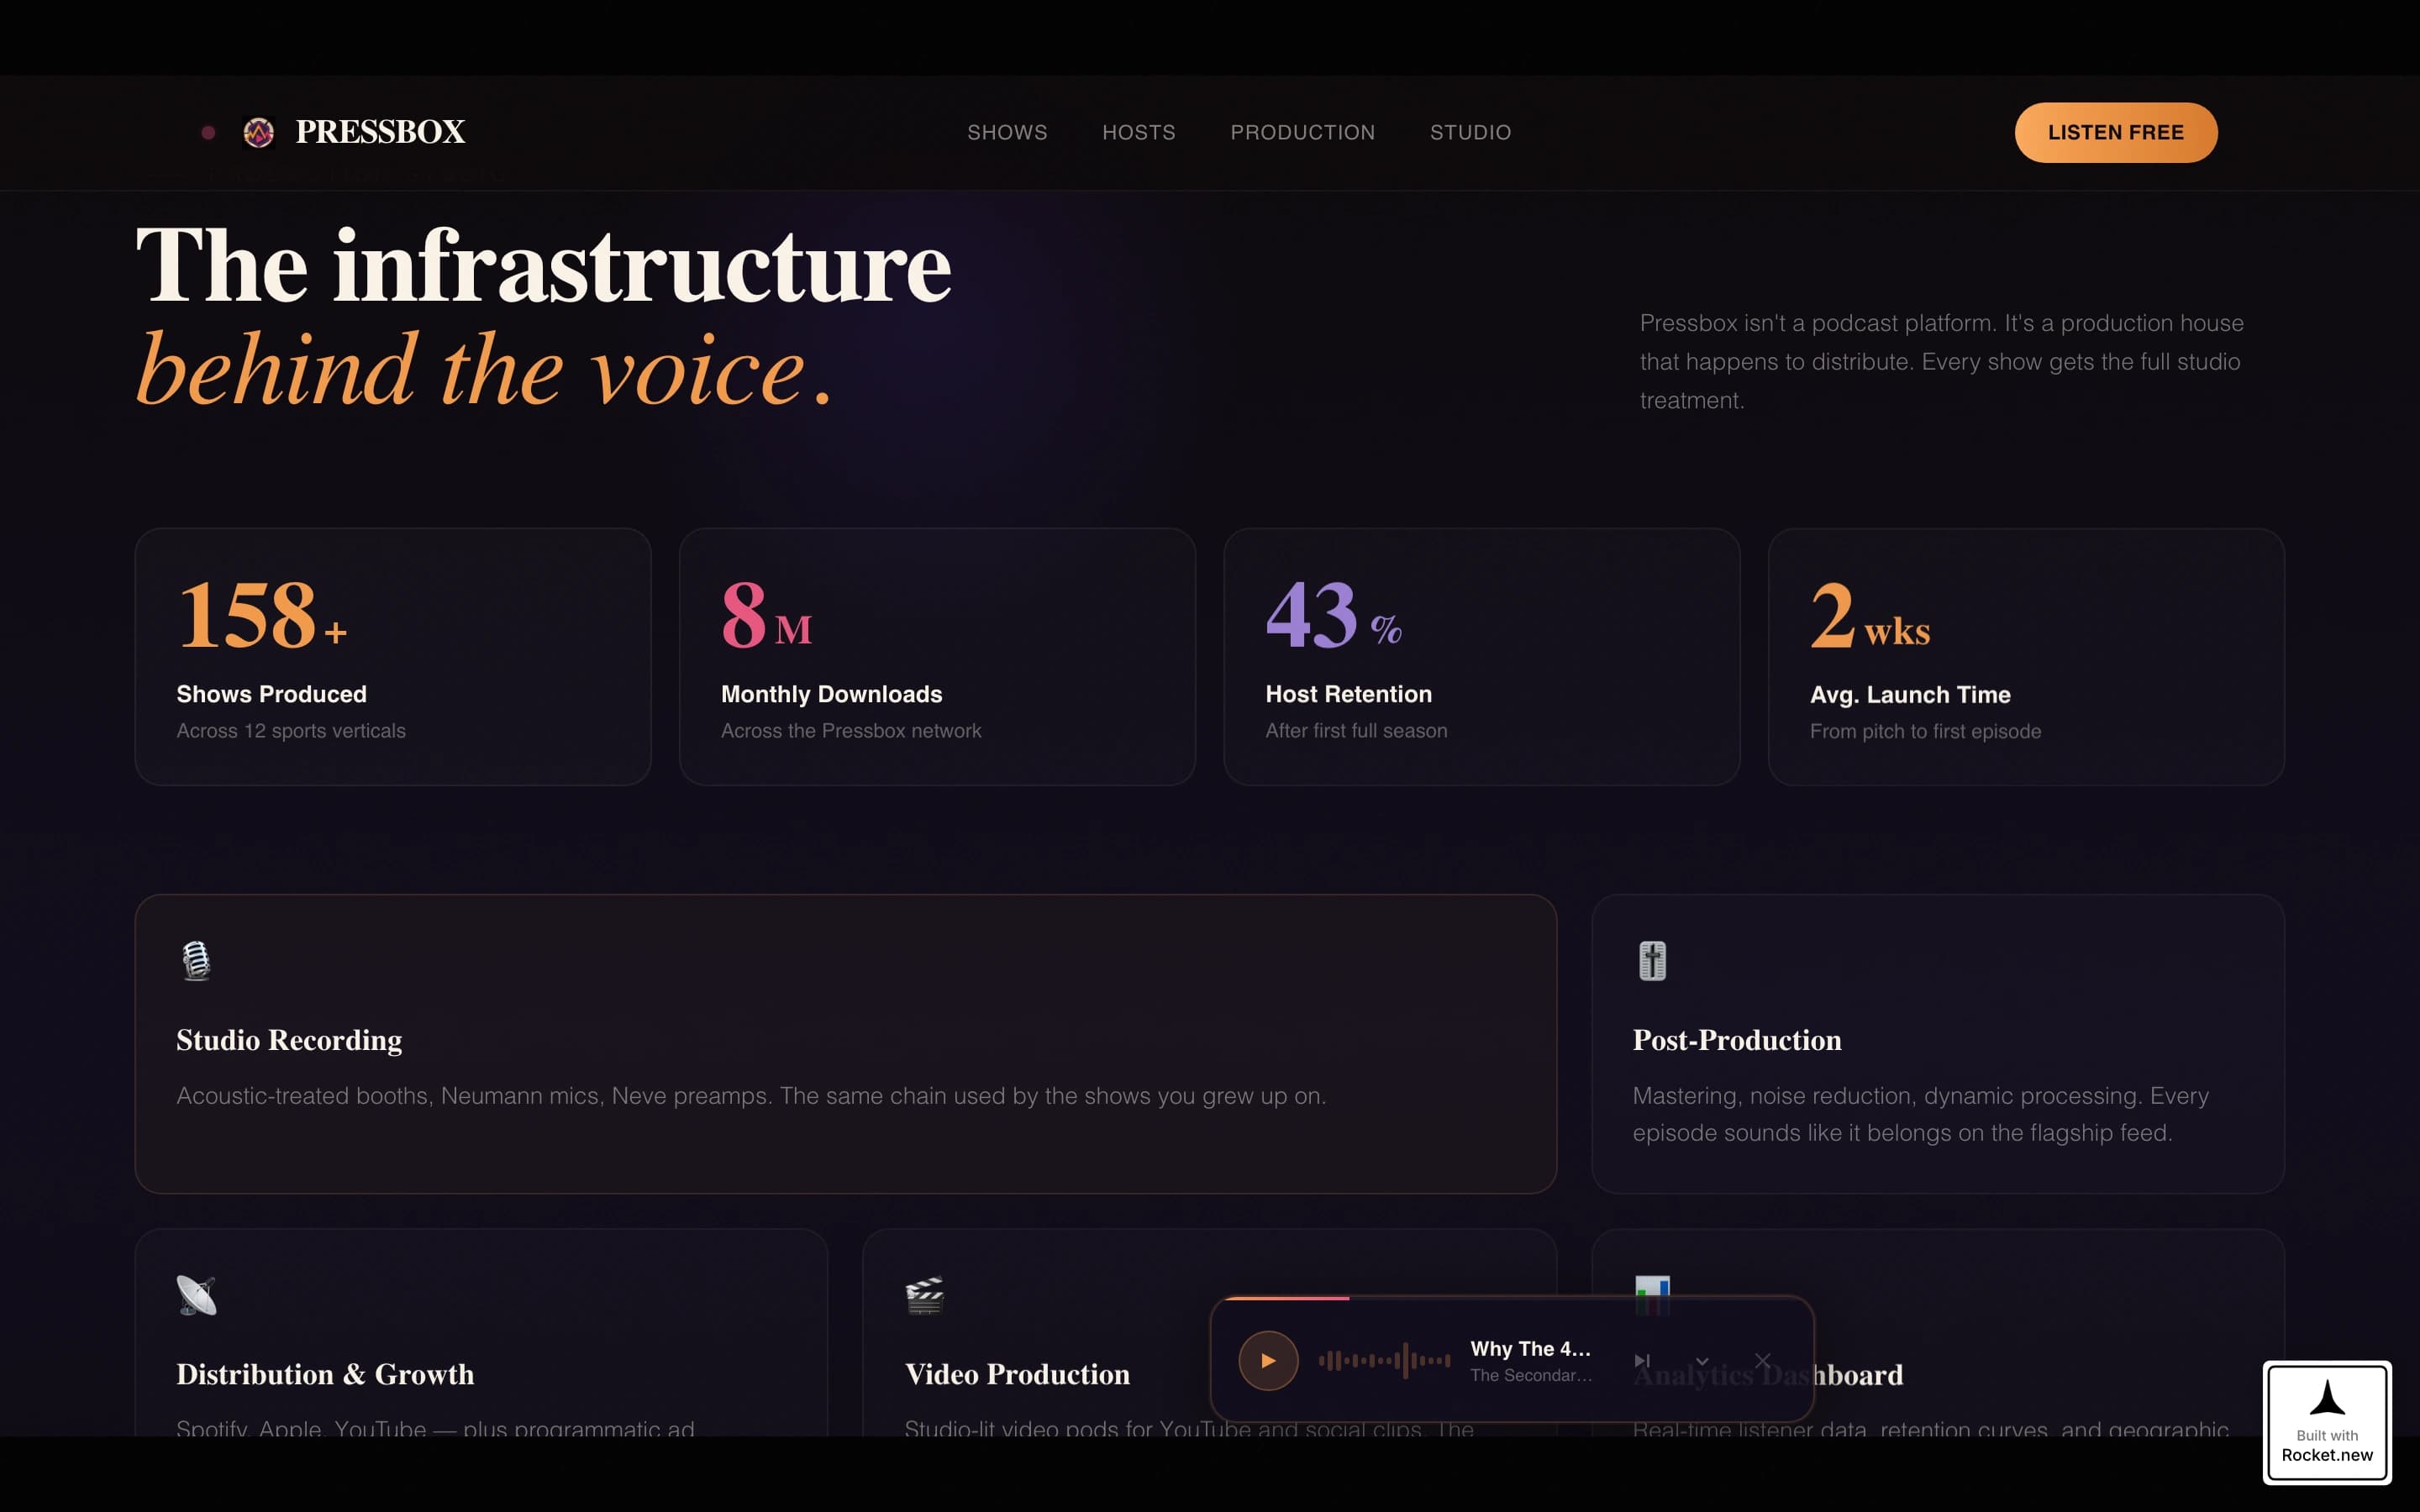
Task: Click the 'Distribution & Growth' card heading
Action: tap(325, 1373)
